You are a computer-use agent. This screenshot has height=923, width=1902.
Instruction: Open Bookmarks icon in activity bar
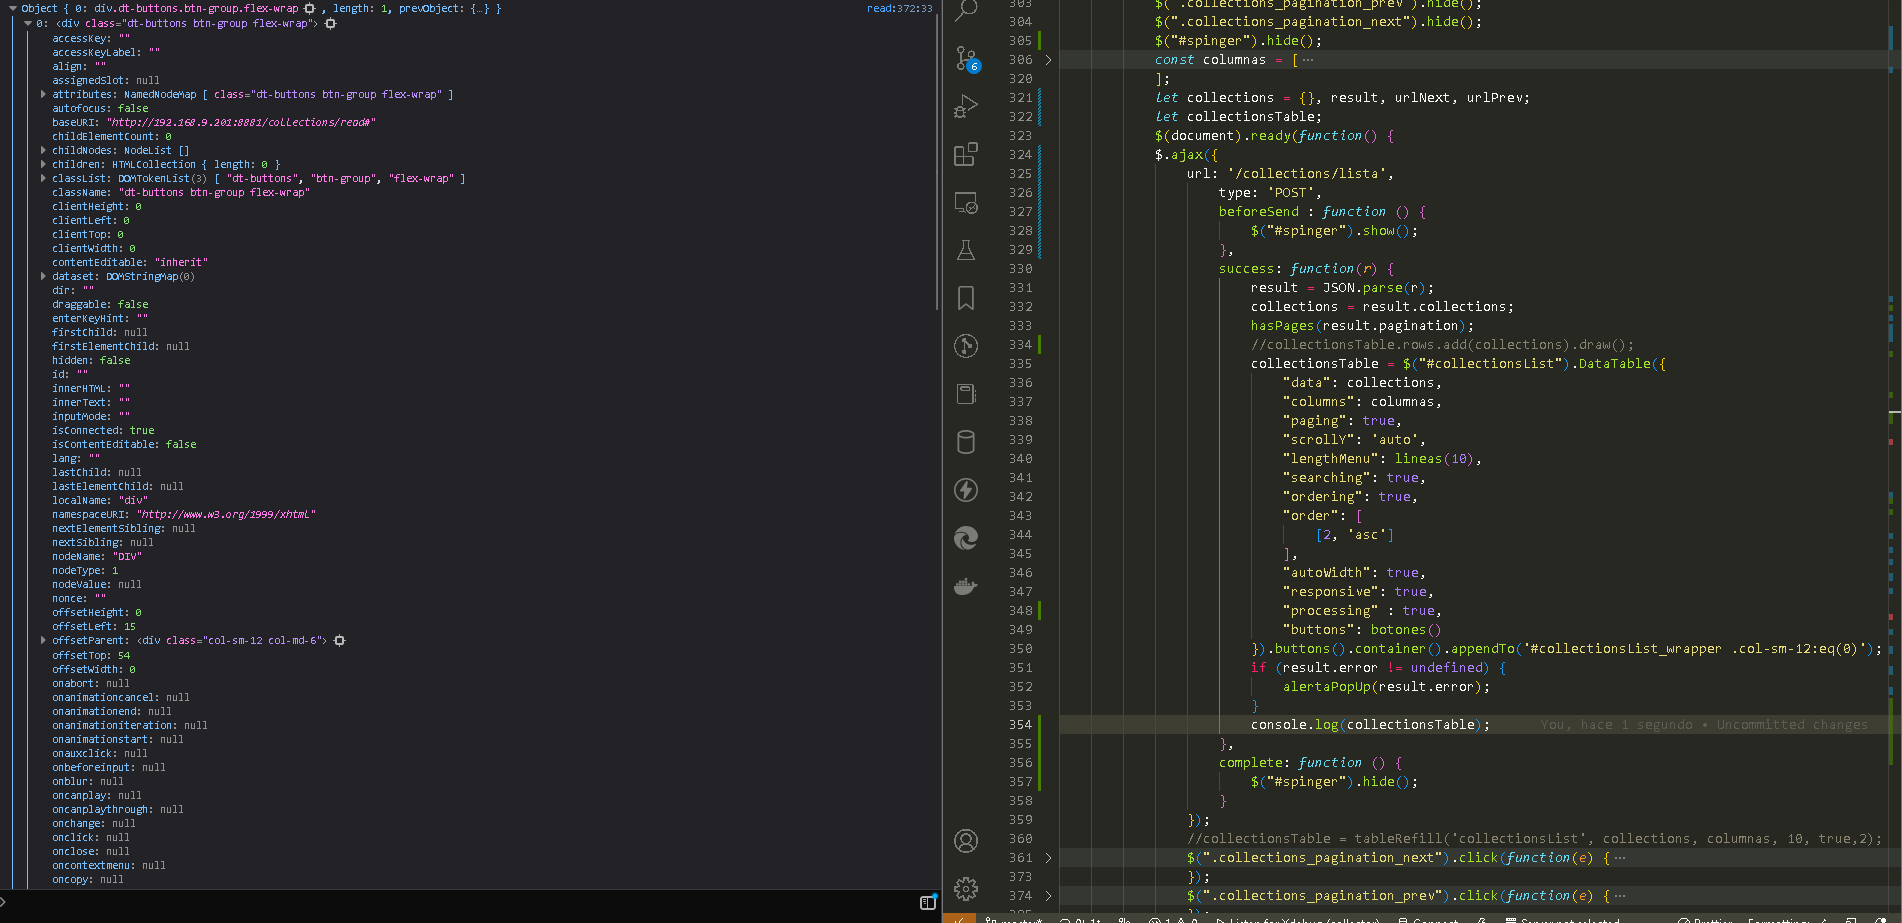(966, 298)
